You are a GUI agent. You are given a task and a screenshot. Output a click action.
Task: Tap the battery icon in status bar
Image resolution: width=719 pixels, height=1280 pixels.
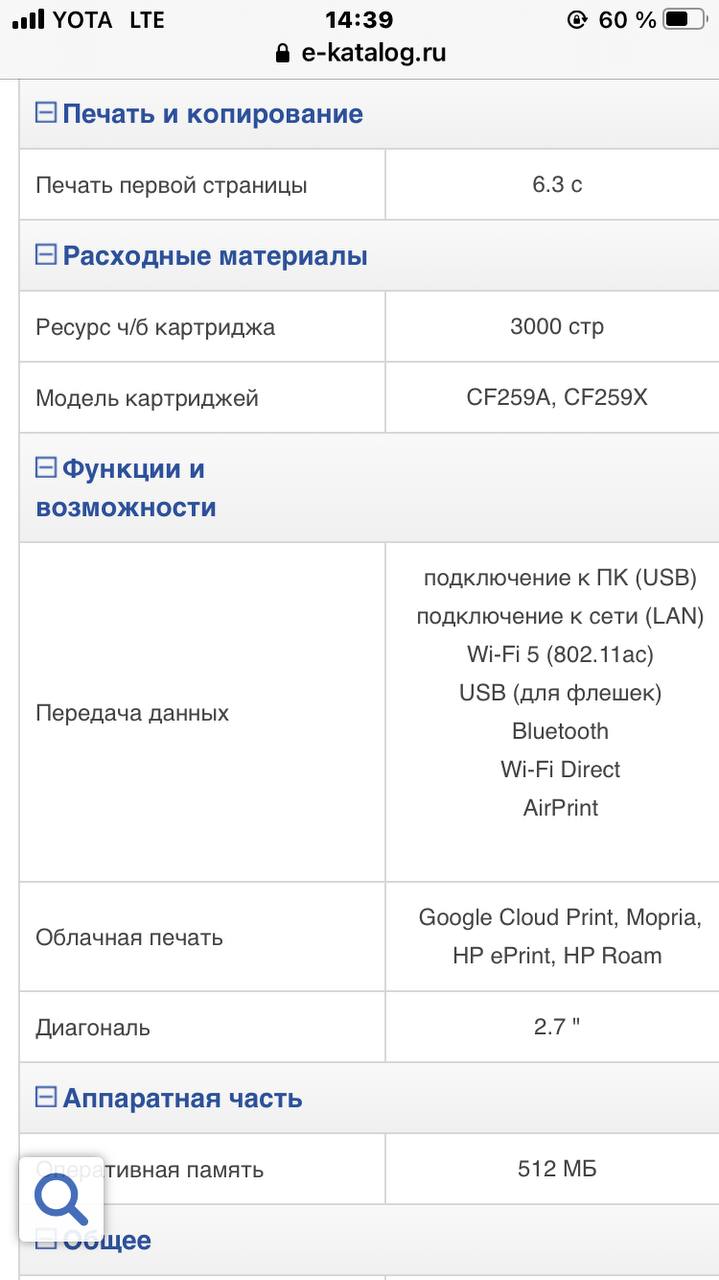pyautogui.click(x=683, y=19)
